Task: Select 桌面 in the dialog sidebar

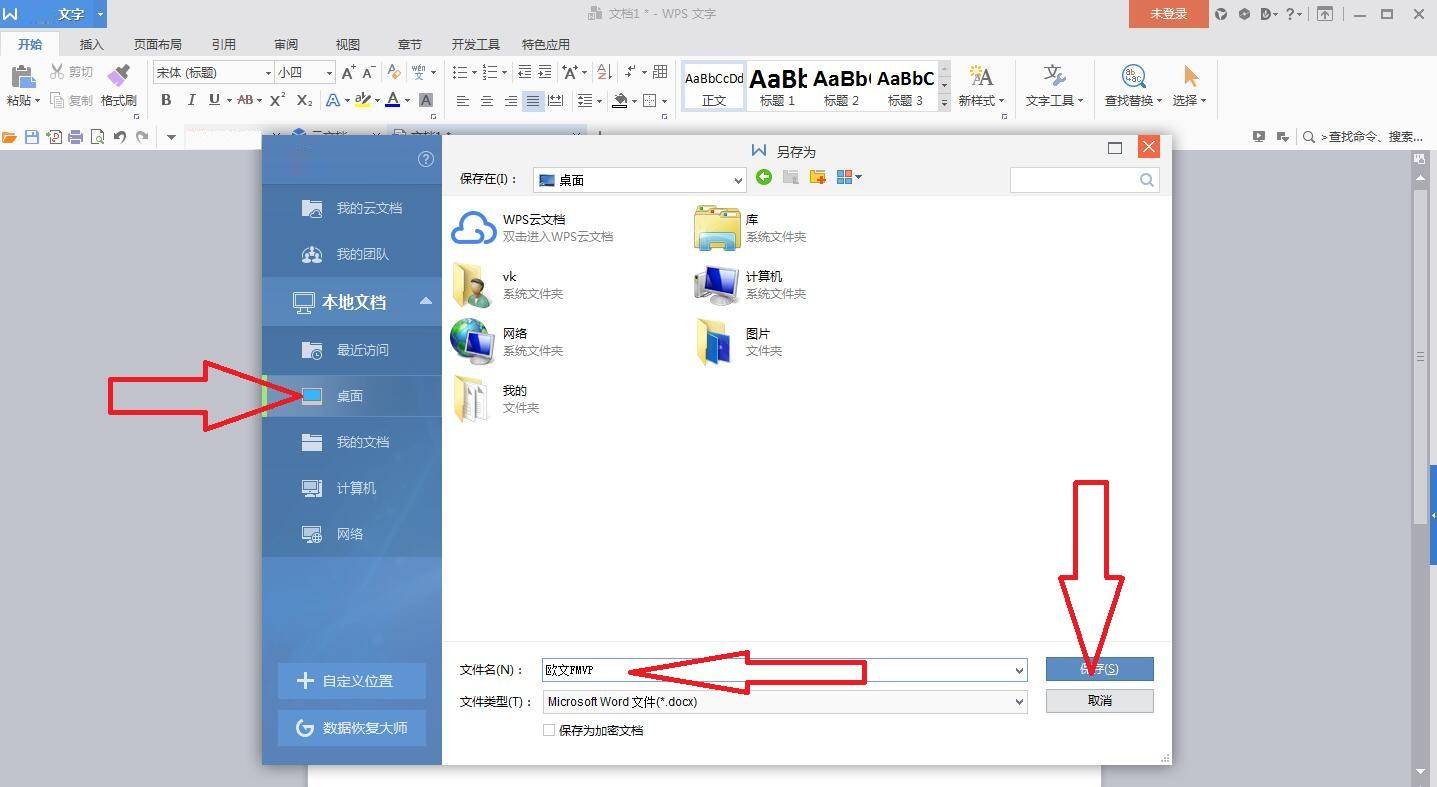Action: coord(352,396)
